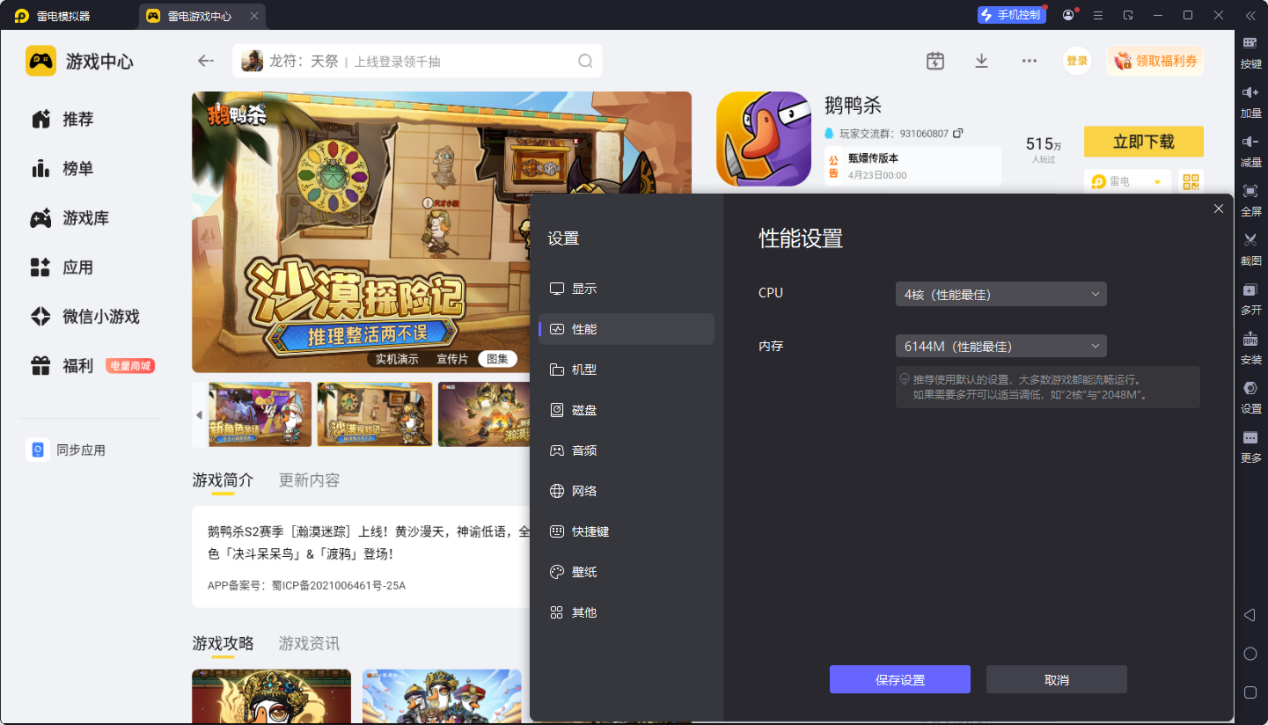Switch to 更新内容 tab
The width and height of the screenshot is (1268, 725).
point(309,480)
